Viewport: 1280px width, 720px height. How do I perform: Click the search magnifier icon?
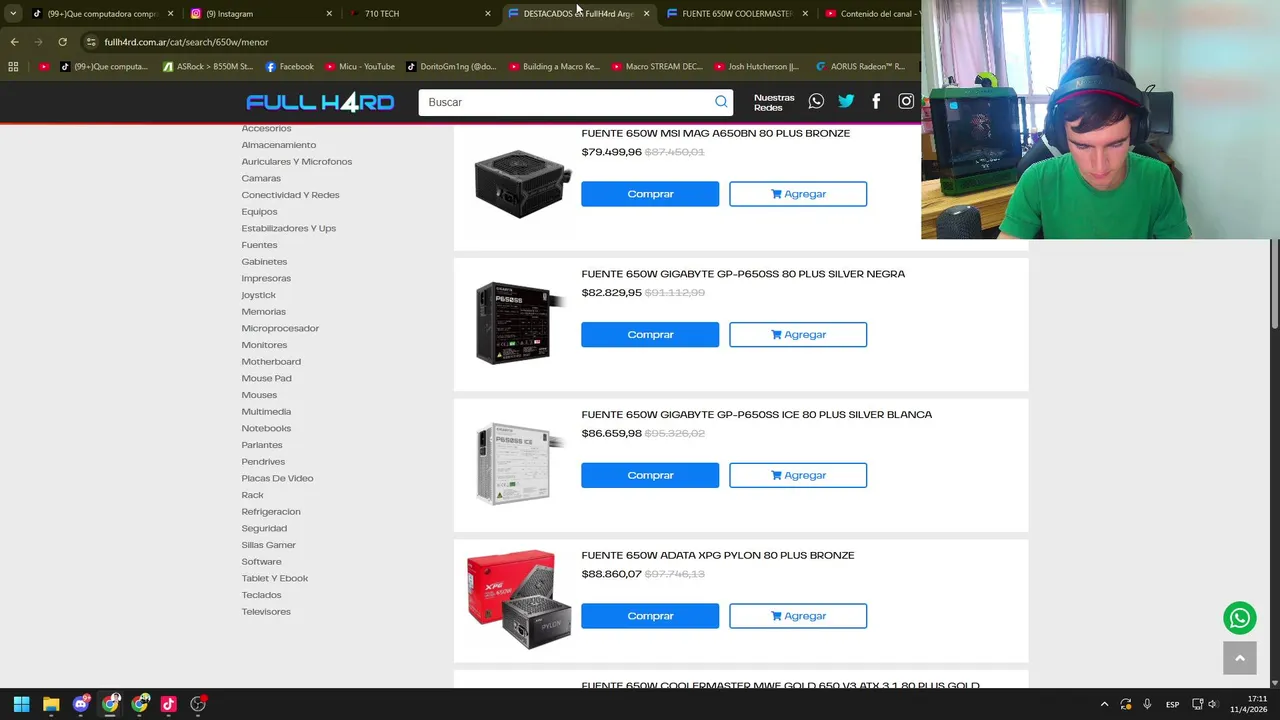pyautogui.click(x=721, y=102)
